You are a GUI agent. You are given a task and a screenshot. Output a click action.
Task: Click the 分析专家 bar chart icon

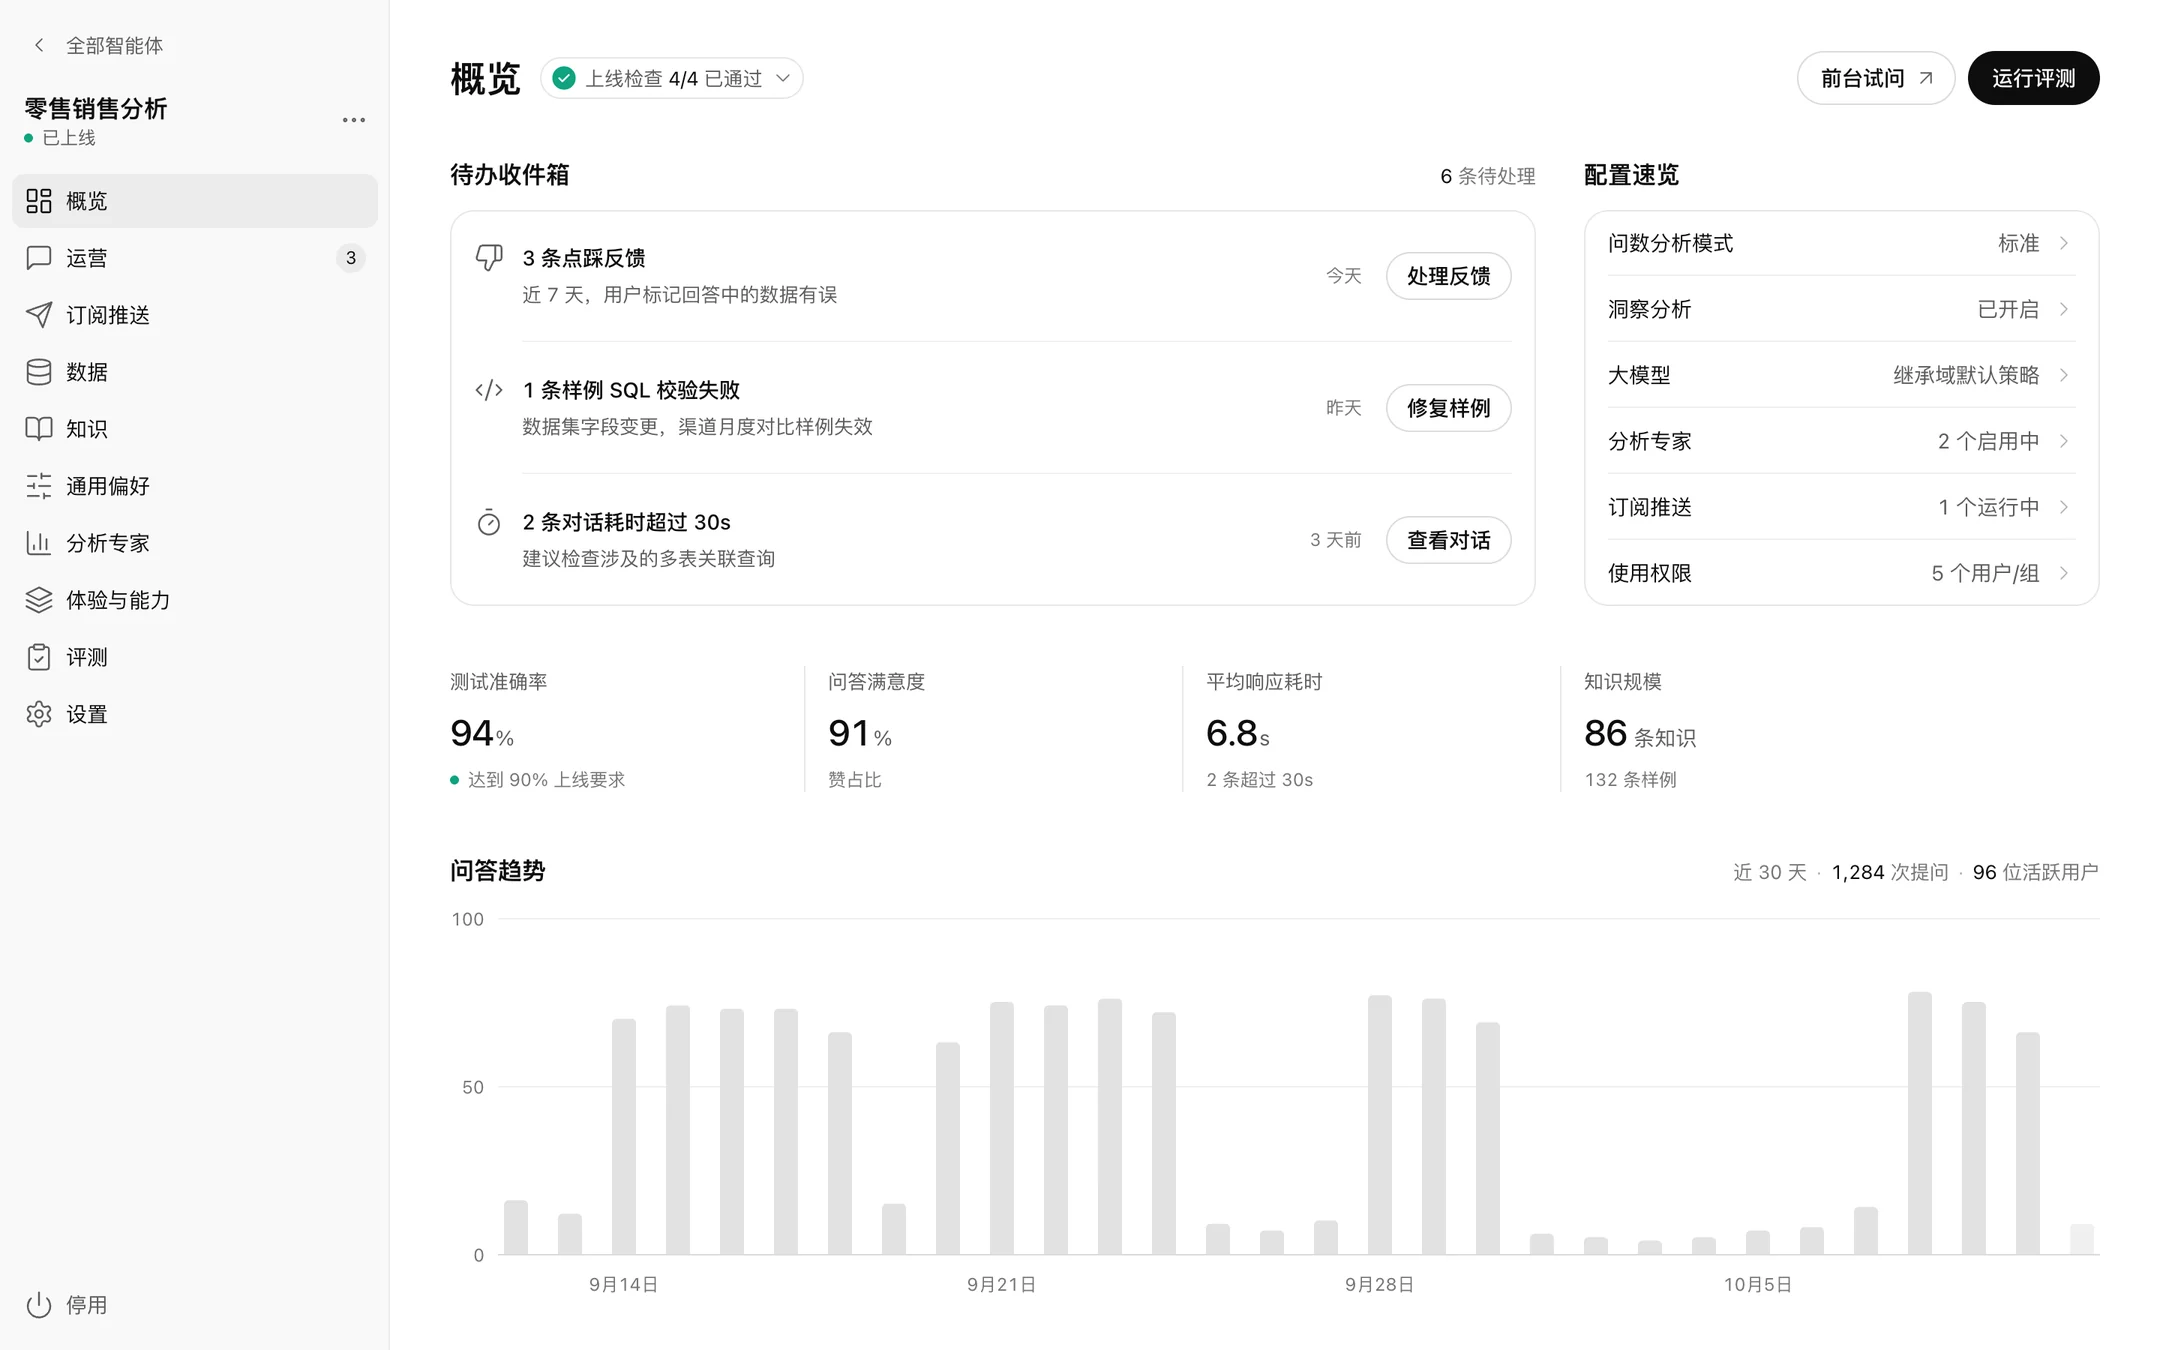[39, 543]
